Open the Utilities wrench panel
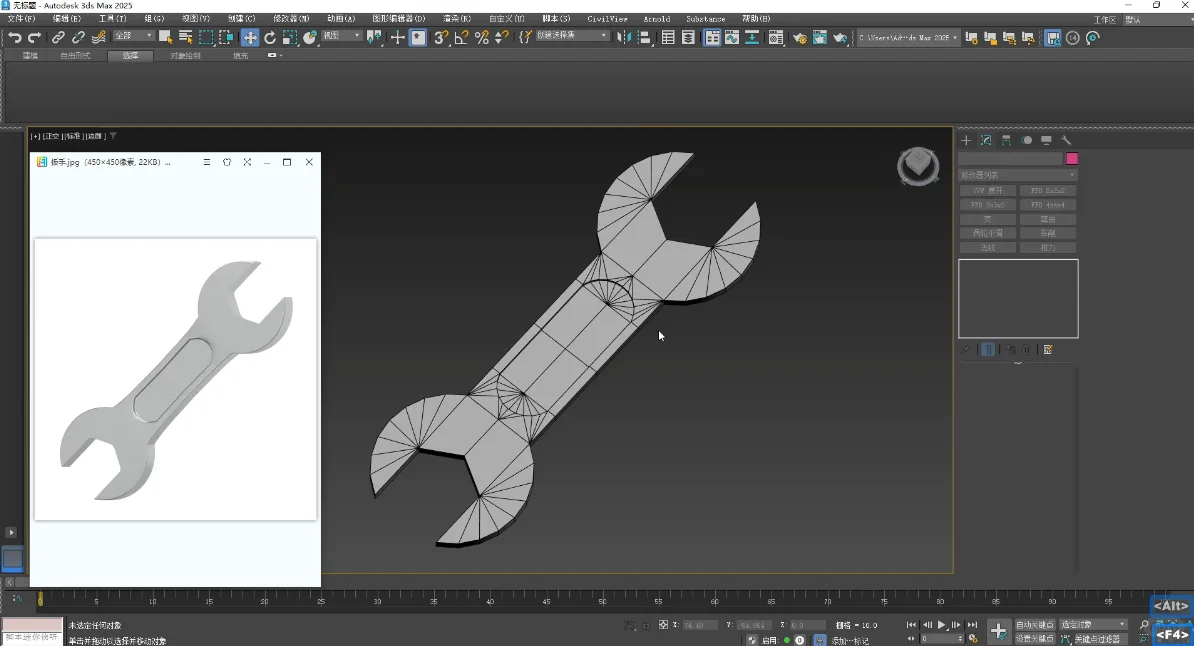 [x=1066, y=140]
